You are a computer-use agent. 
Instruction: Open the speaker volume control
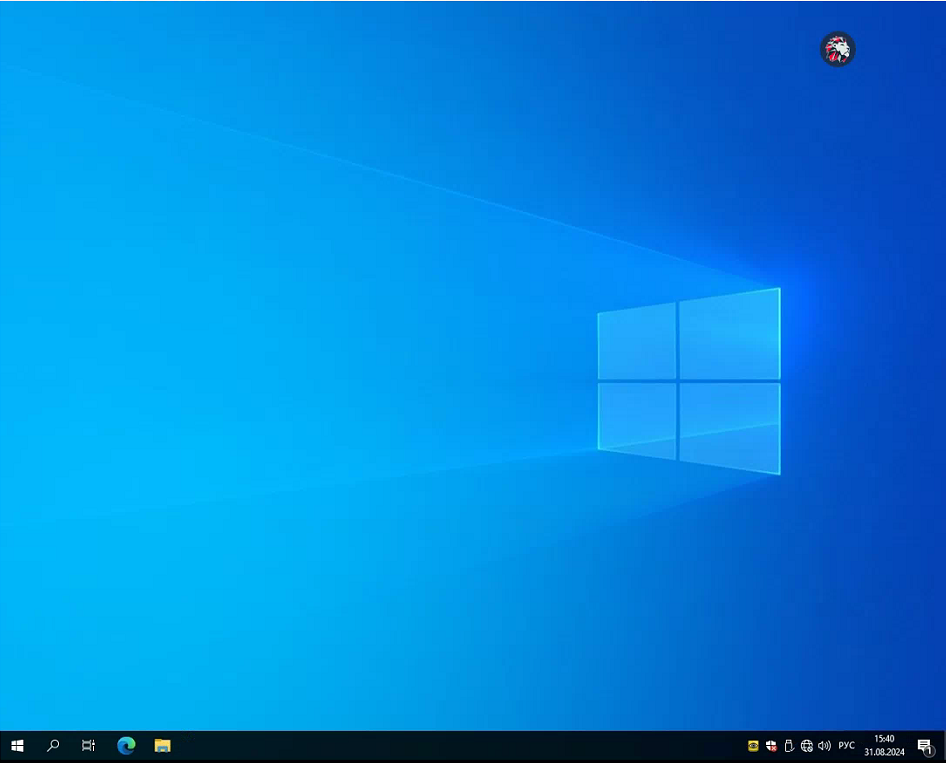[824, 746]
